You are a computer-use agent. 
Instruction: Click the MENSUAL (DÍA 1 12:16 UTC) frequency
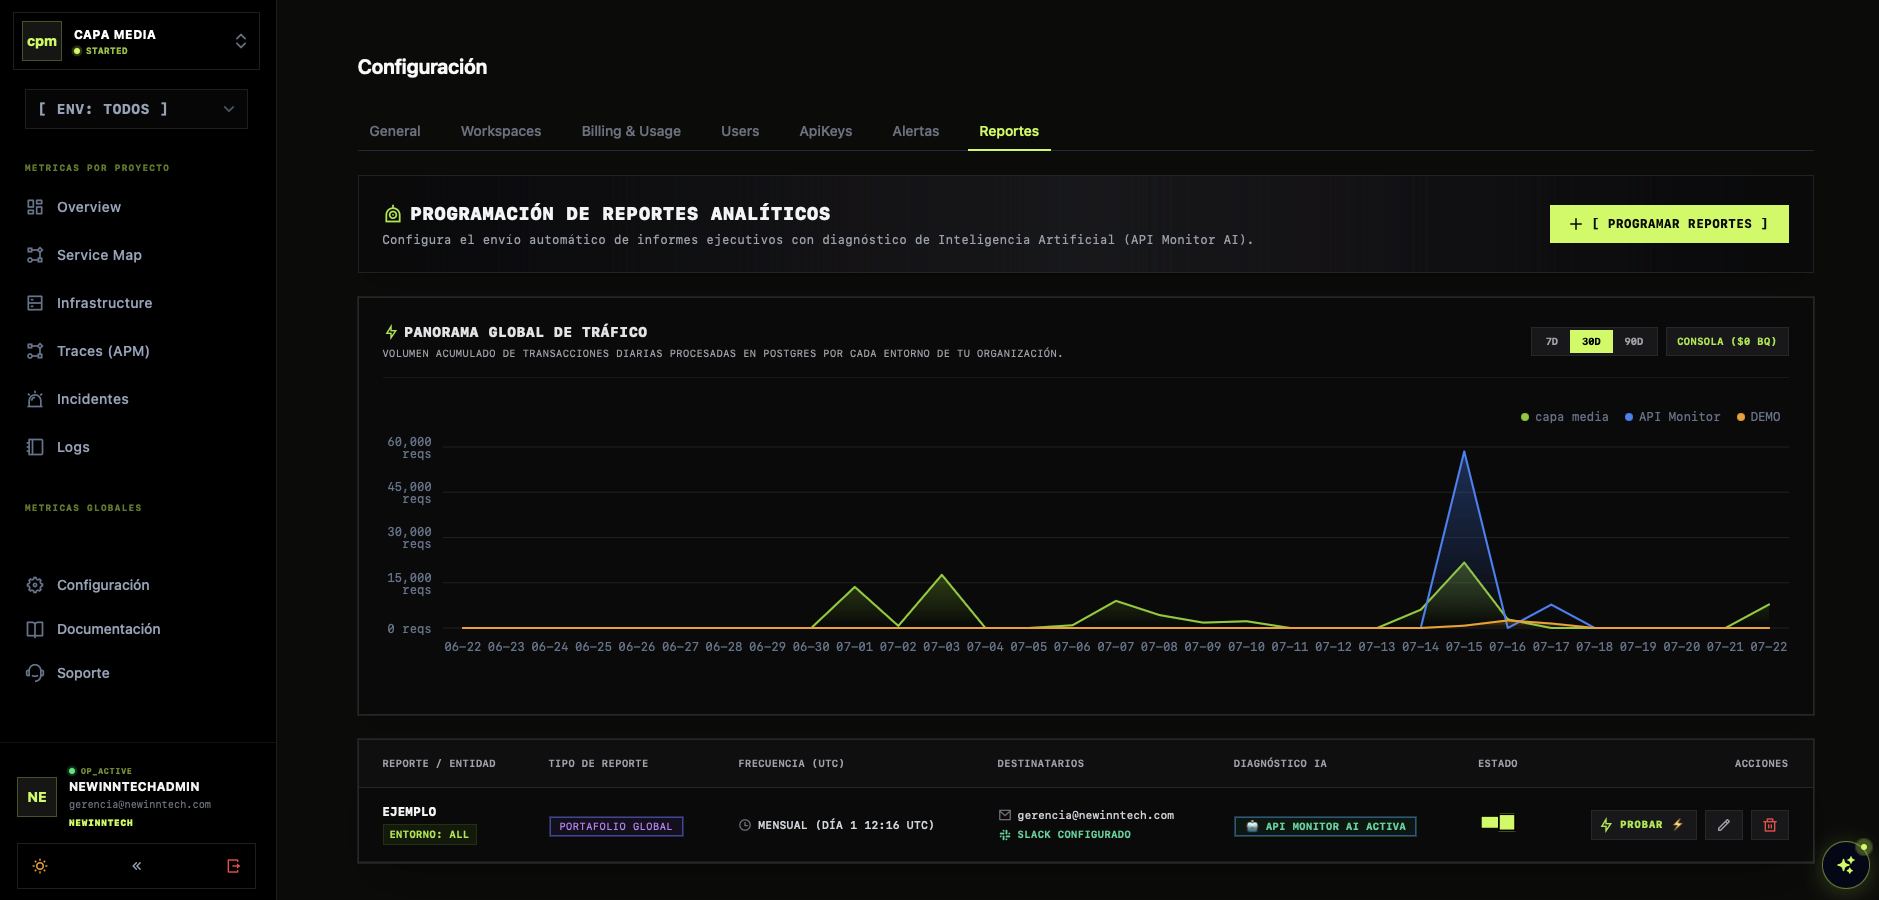pos(845,825)
